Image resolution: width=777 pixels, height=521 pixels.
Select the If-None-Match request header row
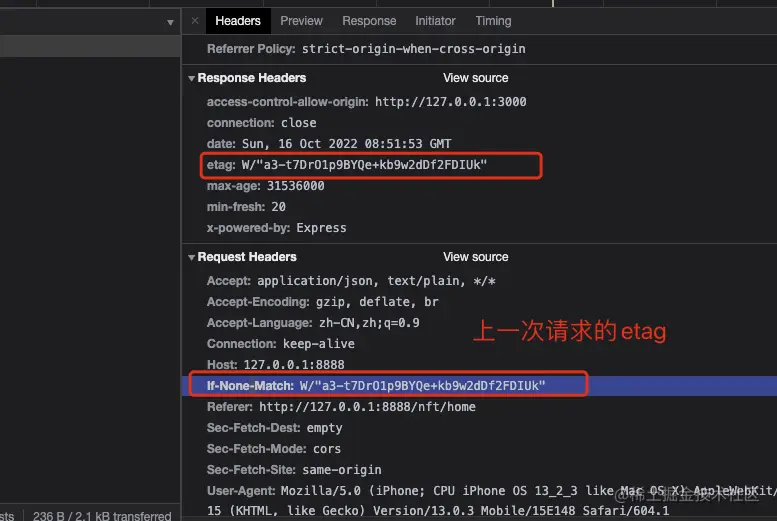click(479, 386)
